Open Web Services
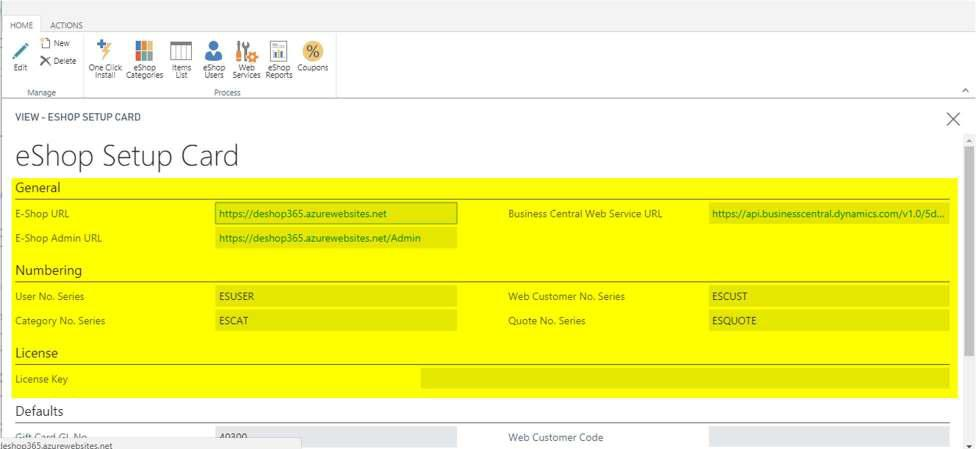The image size is (976, 449). pyautogui.click(x=246, y=59)
